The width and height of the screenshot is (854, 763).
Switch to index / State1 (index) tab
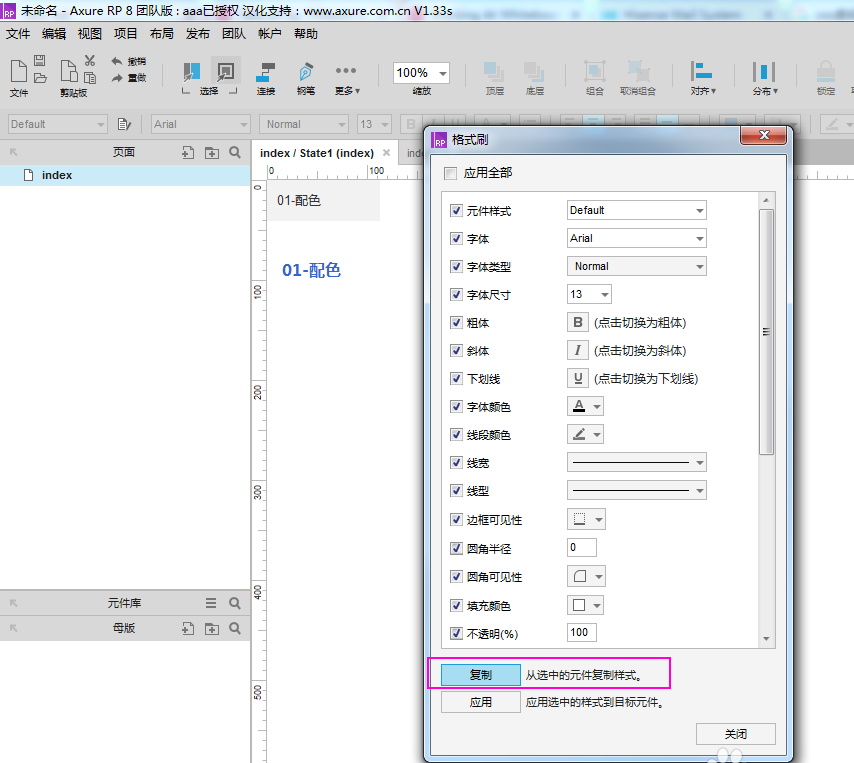[317, 153]
